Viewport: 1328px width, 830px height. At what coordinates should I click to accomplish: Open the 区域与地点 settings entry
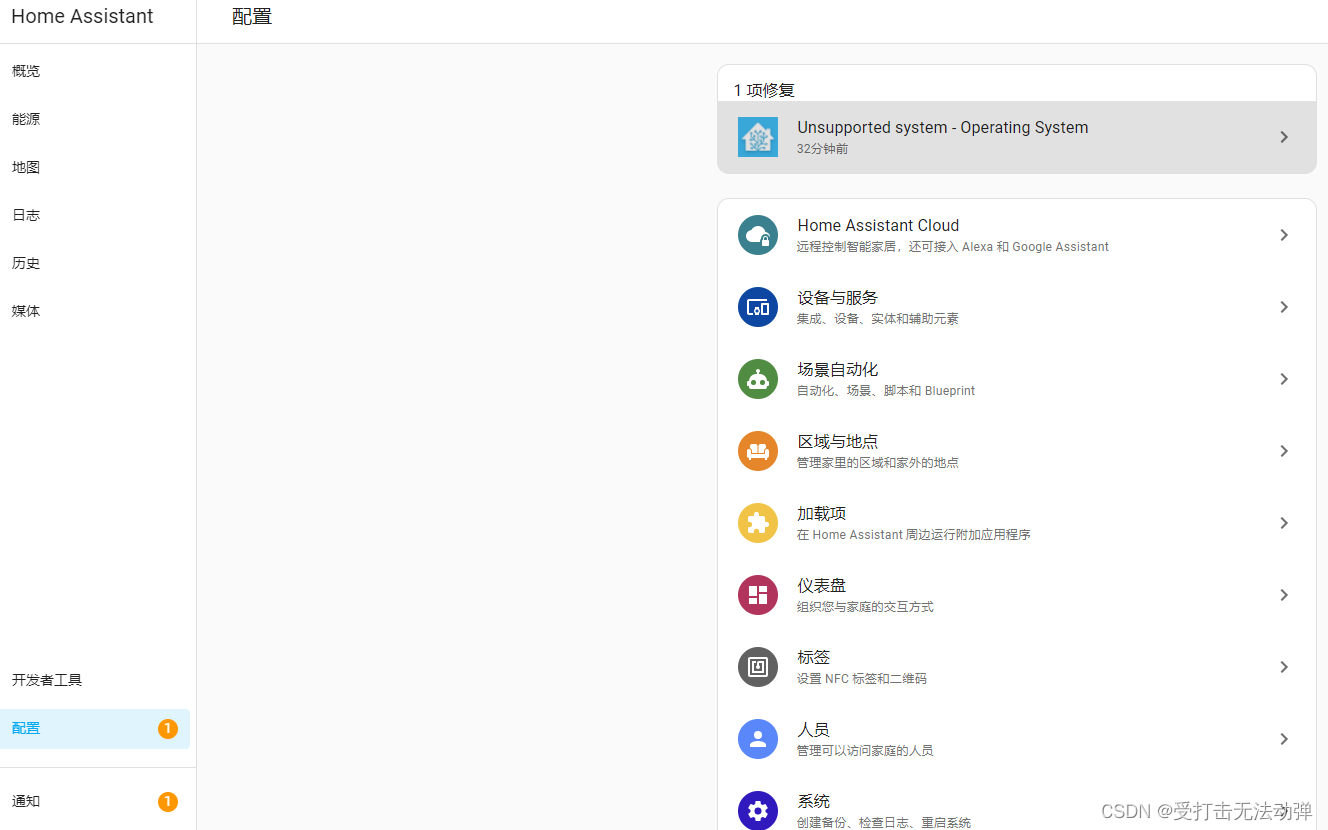[1017, 451]
